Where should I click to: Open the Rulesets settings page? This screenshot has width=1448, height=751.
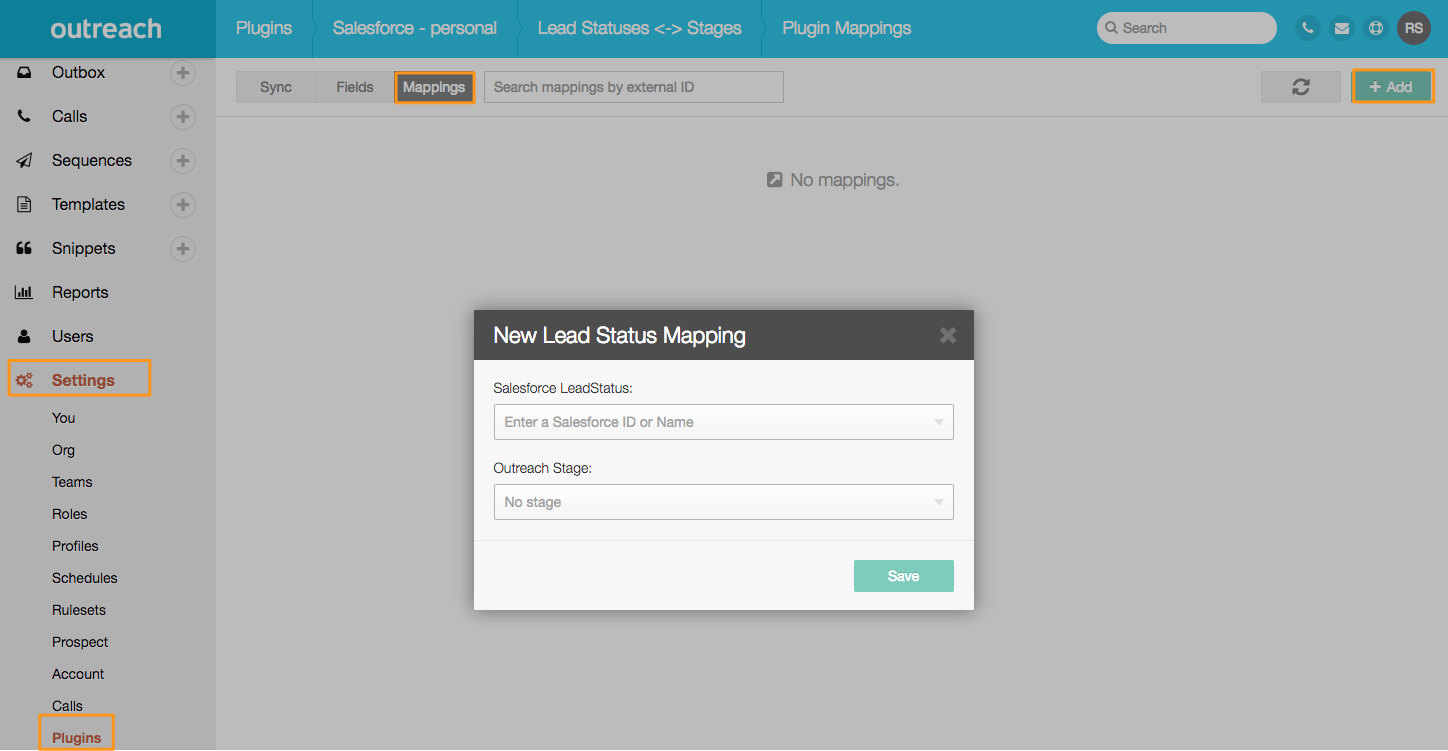click(x=79, y=610)
